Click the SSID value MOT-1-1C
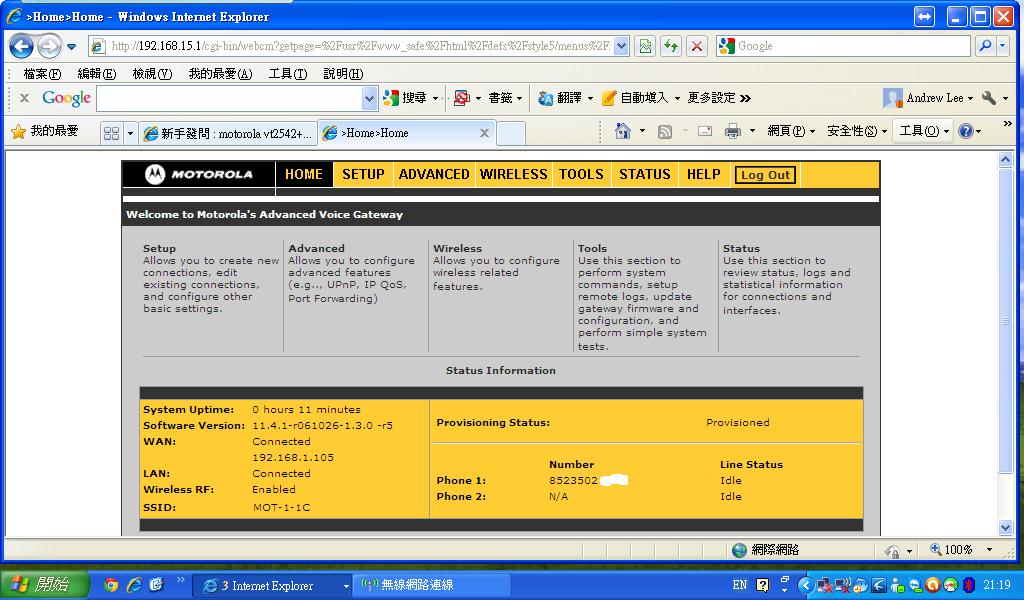This screenshot has width=1024, height=600. pyautogui.click(x=281, y=507)
